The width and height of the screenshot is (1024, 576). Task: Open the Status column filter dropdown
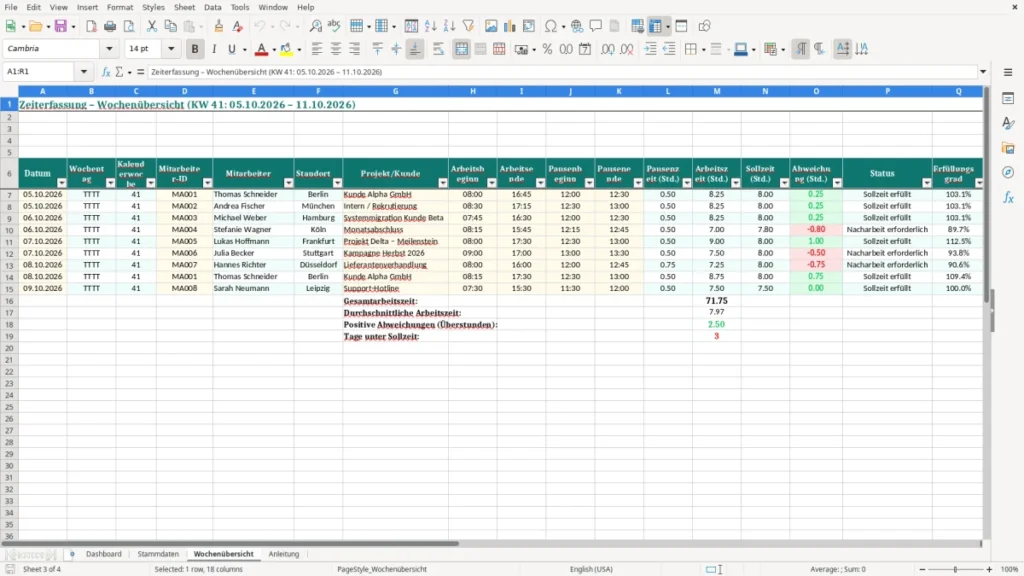click(x=927, y=183)
